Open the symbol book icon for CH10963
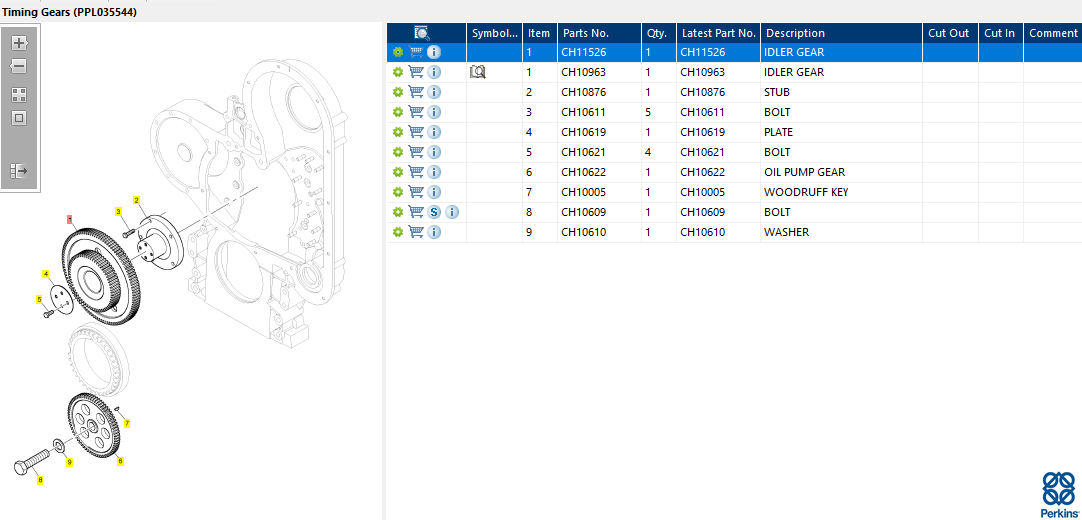 coord(478,72)
